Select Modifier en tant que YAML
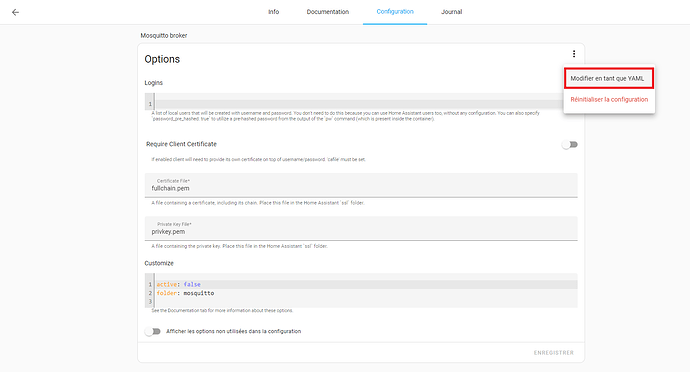Image resolution: width=690 pixels, height=372 pixels. point(609,78)
